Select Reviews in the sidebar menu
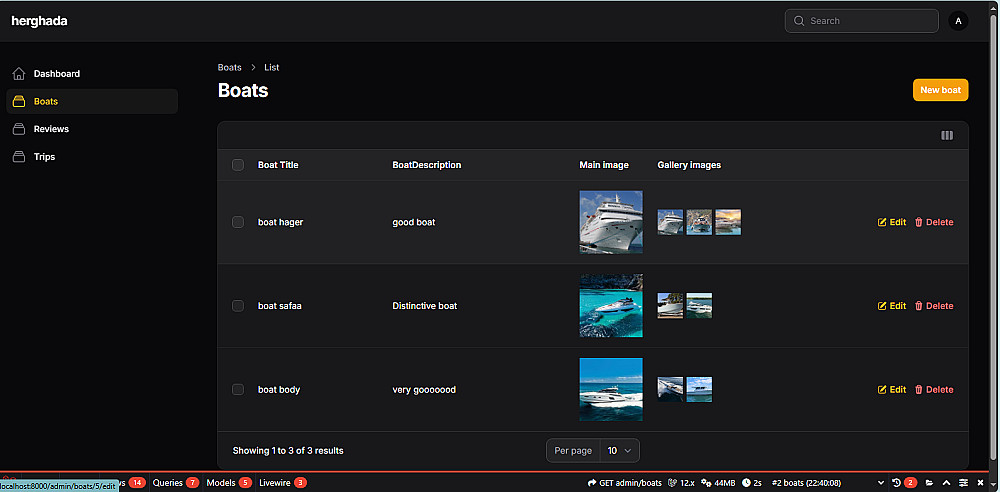 point(92,129)
